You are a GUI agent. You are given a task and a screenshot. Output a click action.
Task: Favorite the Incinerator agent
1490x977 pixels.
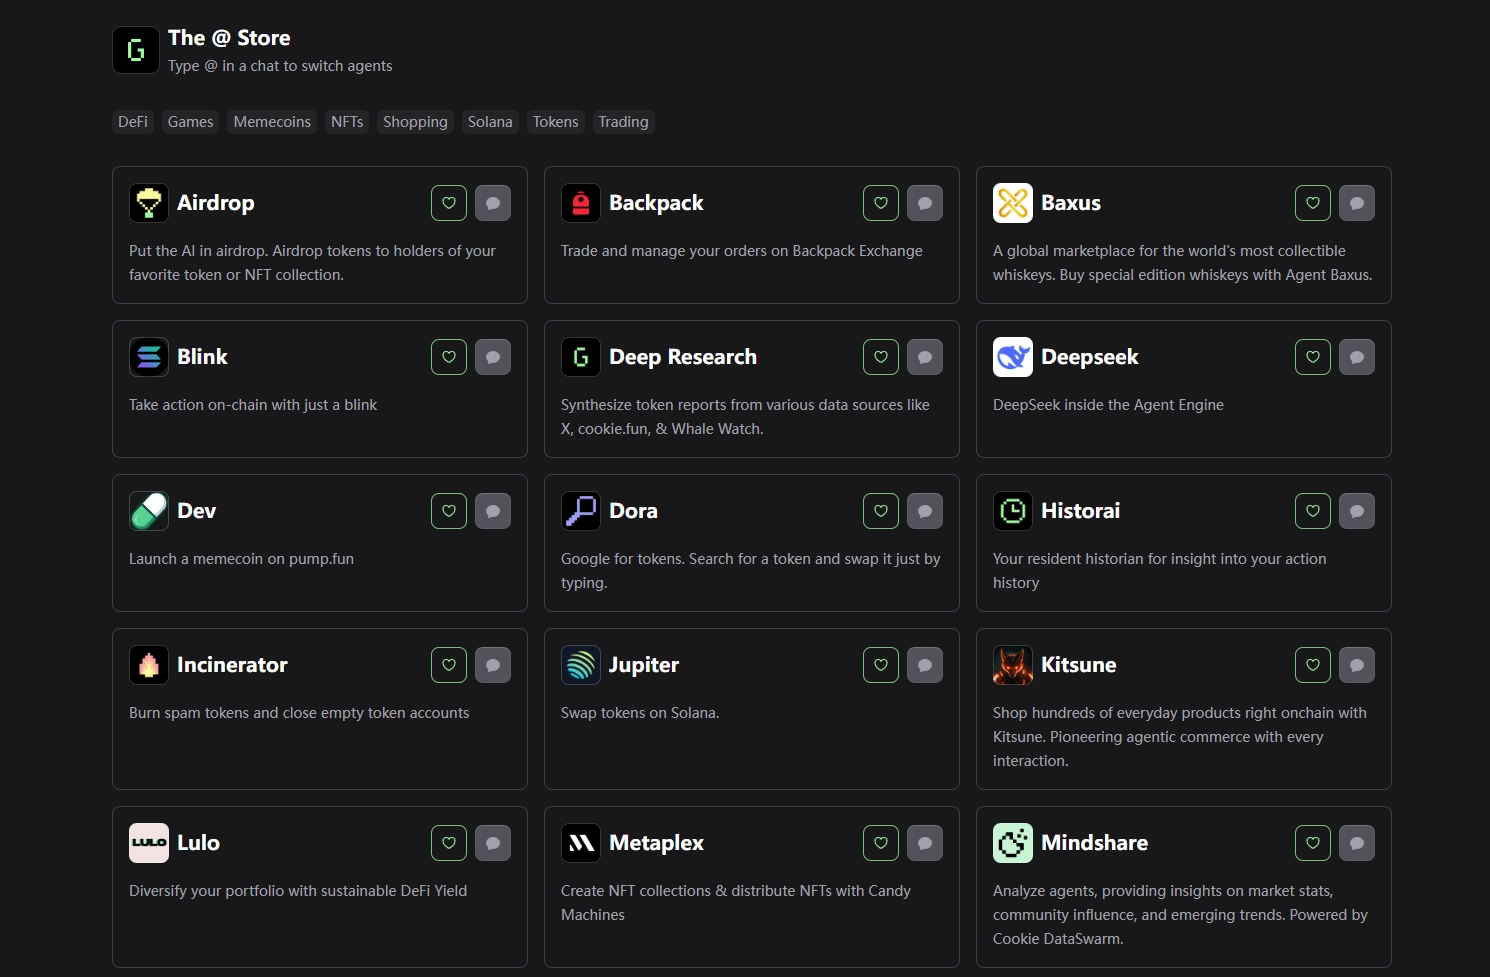449,665
